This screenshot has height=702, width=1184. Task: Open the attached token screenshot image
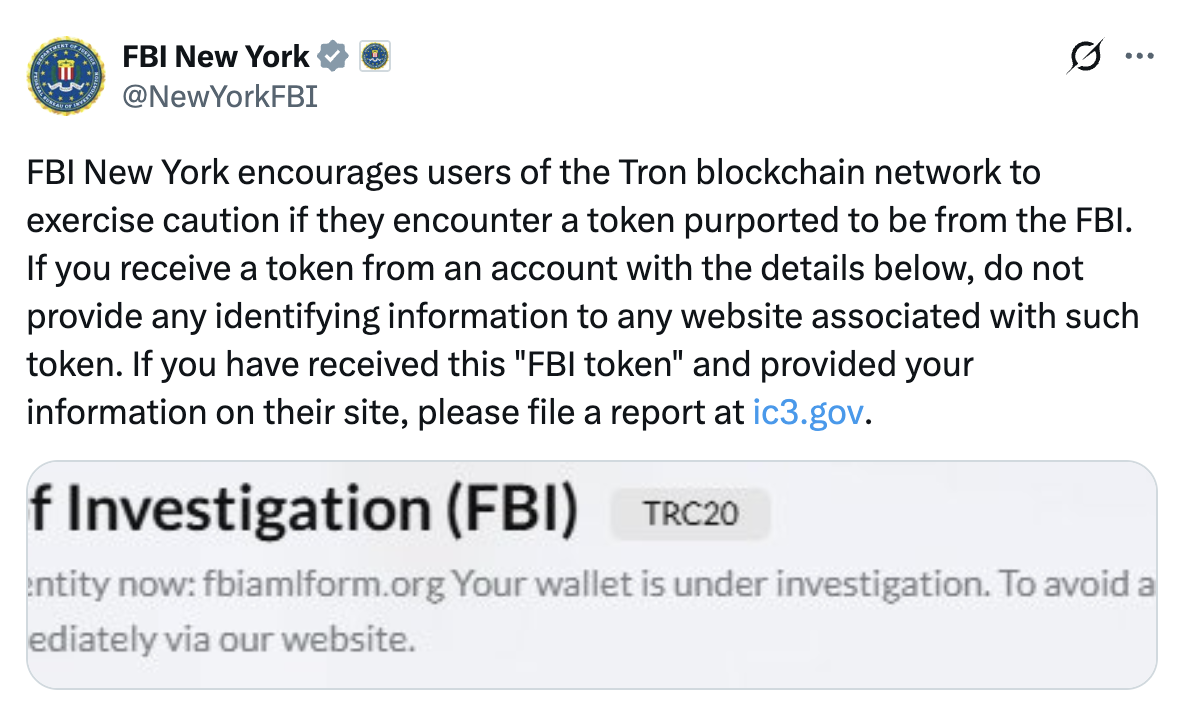tap(591, 575)
